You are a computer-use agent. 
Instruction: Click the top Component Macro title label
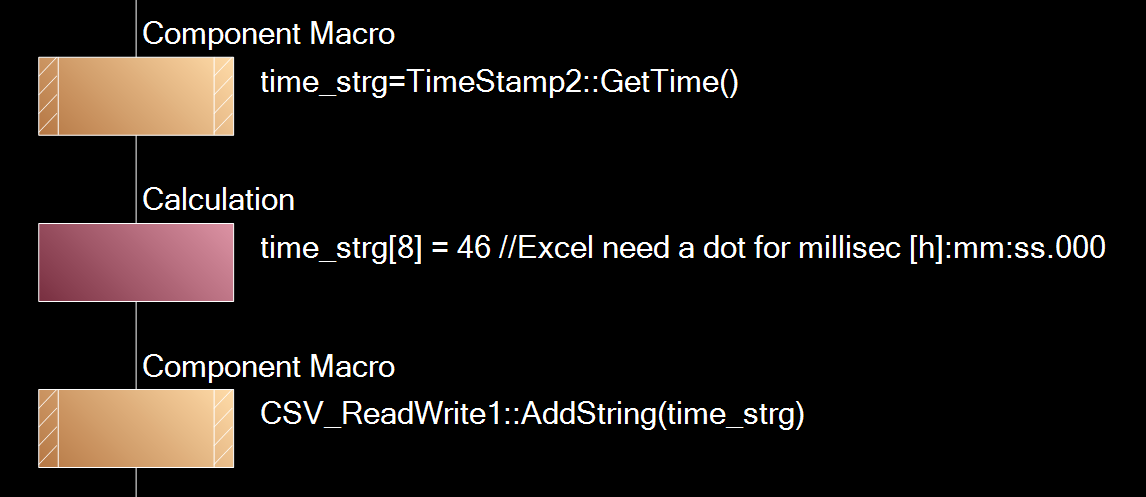268,34
